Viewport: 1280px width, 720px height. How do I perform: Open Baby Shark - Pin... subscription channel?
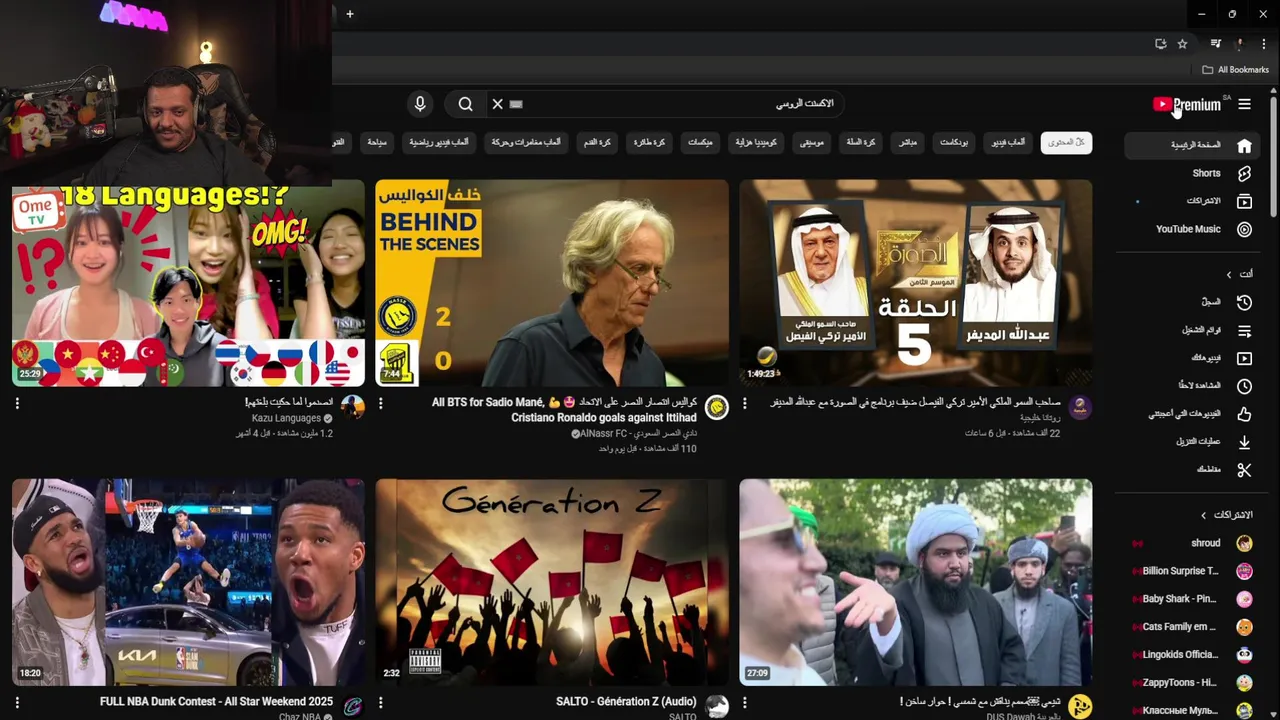[x=1192, y=599]
